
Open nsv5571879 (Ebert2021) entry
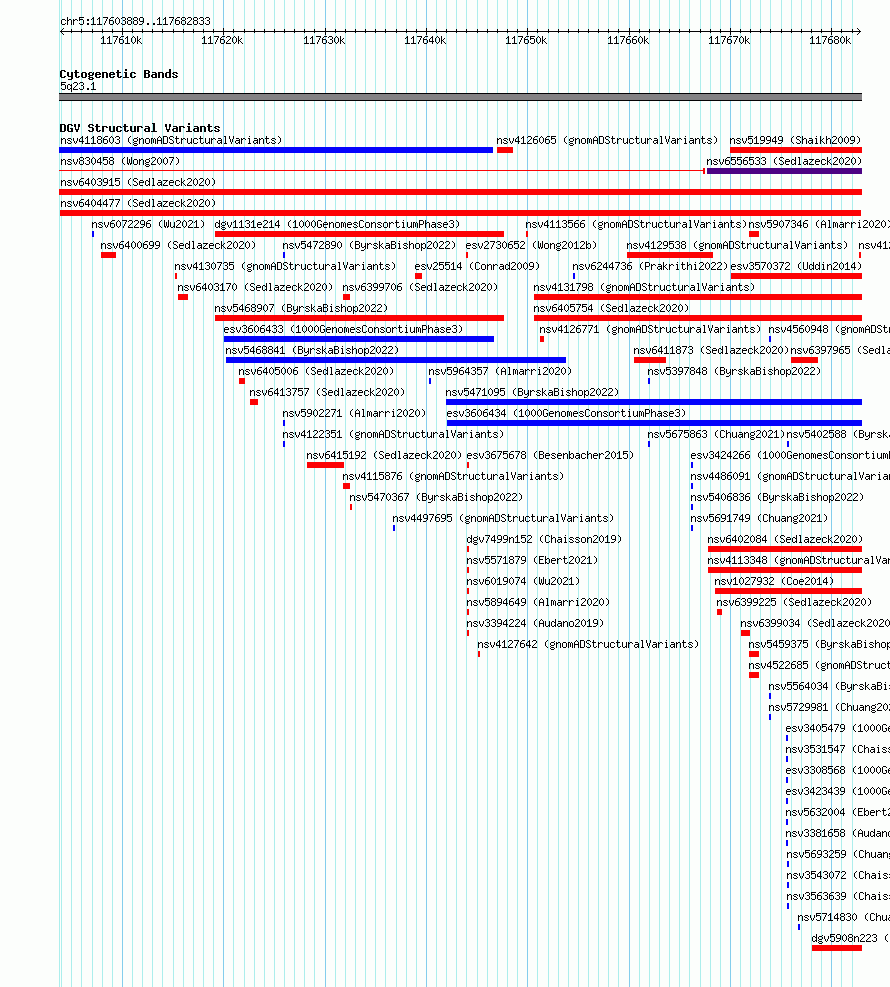[x=532, y=560]
